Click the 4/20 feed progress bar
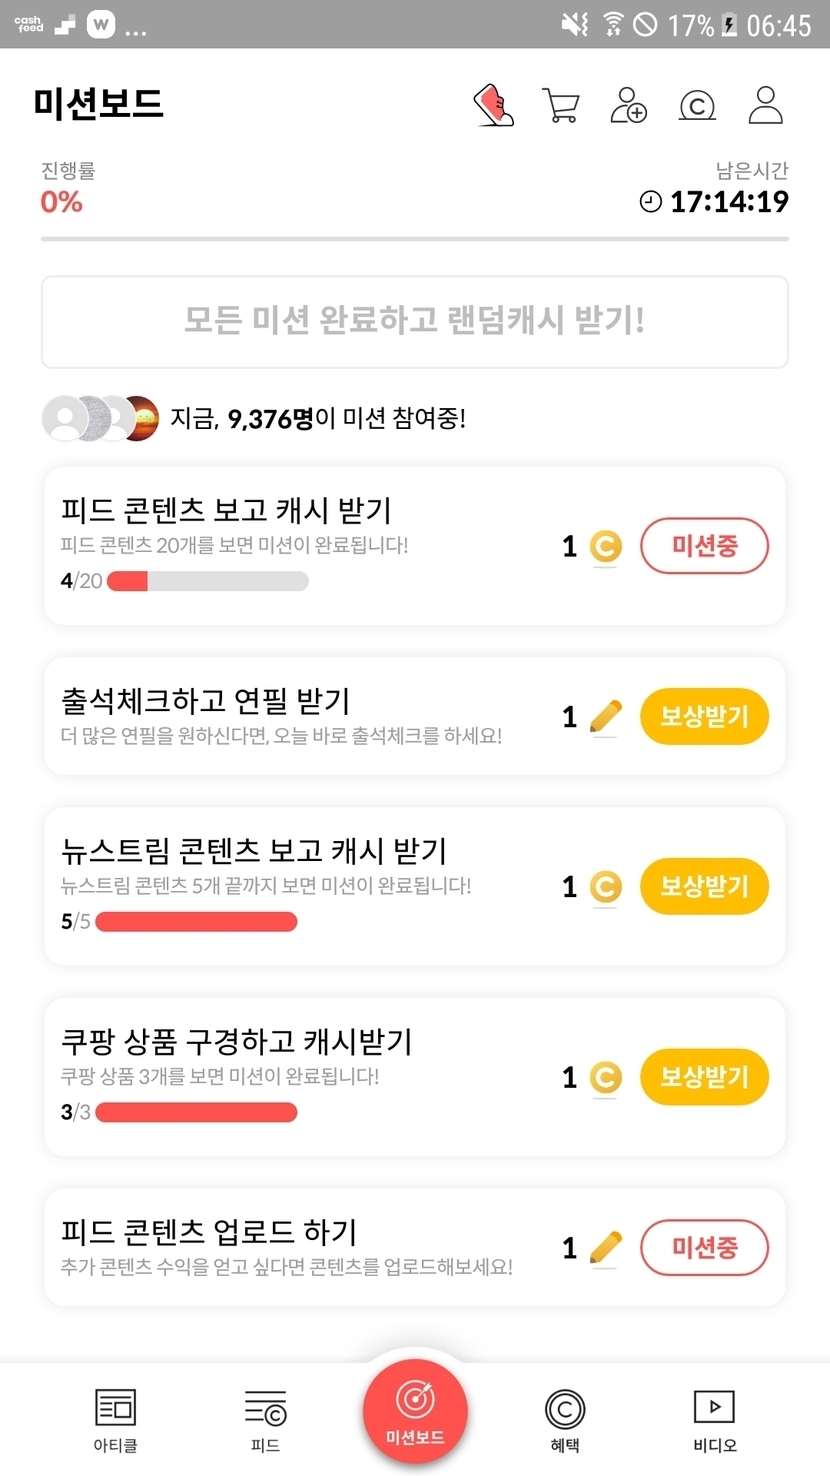 coord(207,581)
